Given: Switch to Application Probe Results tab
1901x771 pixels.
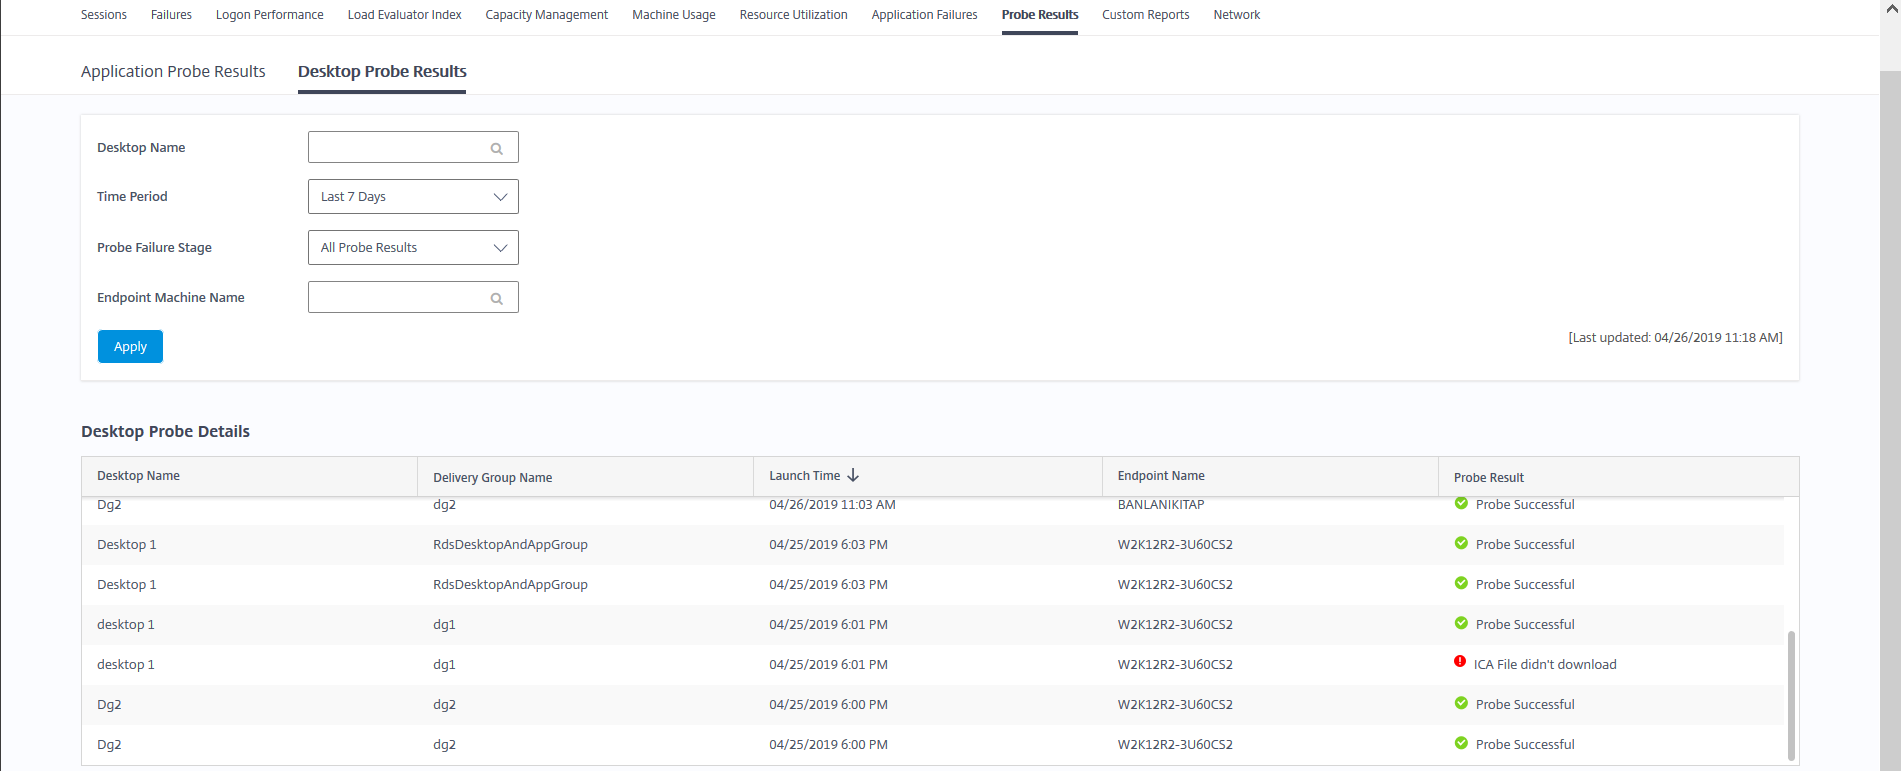Looking at the screenshot, I should click(173, 72).
